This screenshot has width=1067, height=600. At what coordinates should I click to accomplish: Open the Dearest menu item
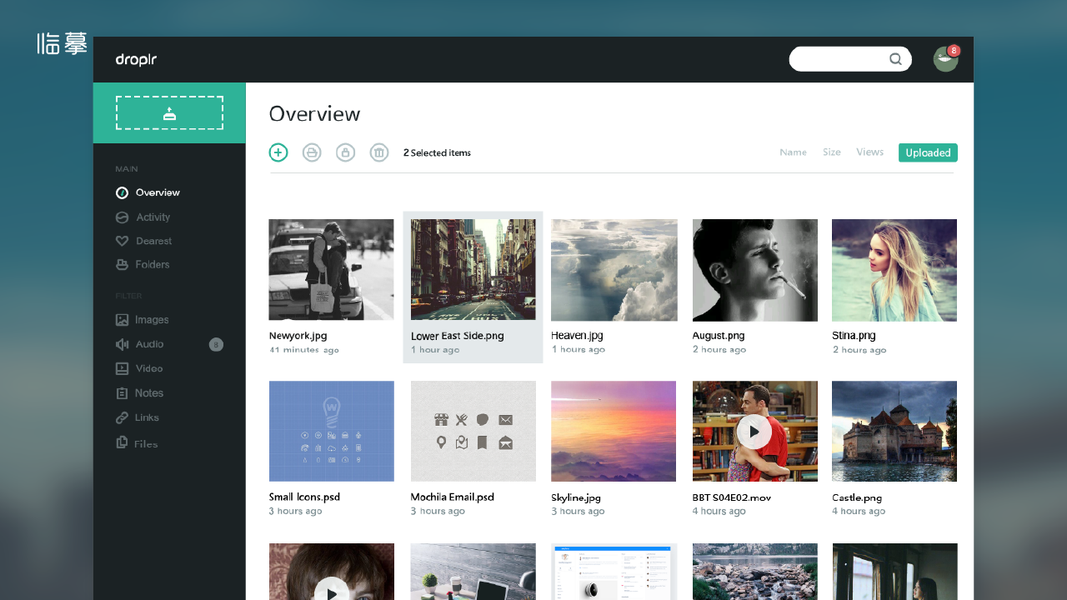tap(154, 241)
